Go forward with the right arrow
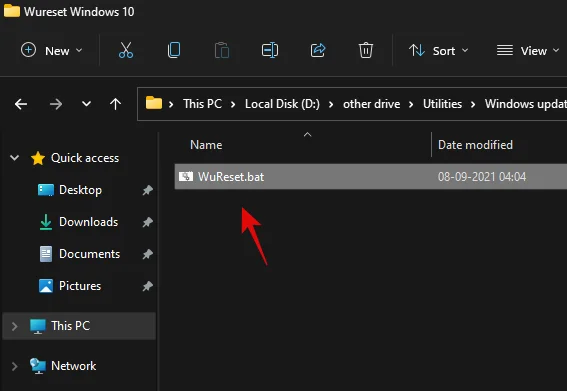Image resolution: width=567 pixels, height=391 pixels. click(56, 104)
